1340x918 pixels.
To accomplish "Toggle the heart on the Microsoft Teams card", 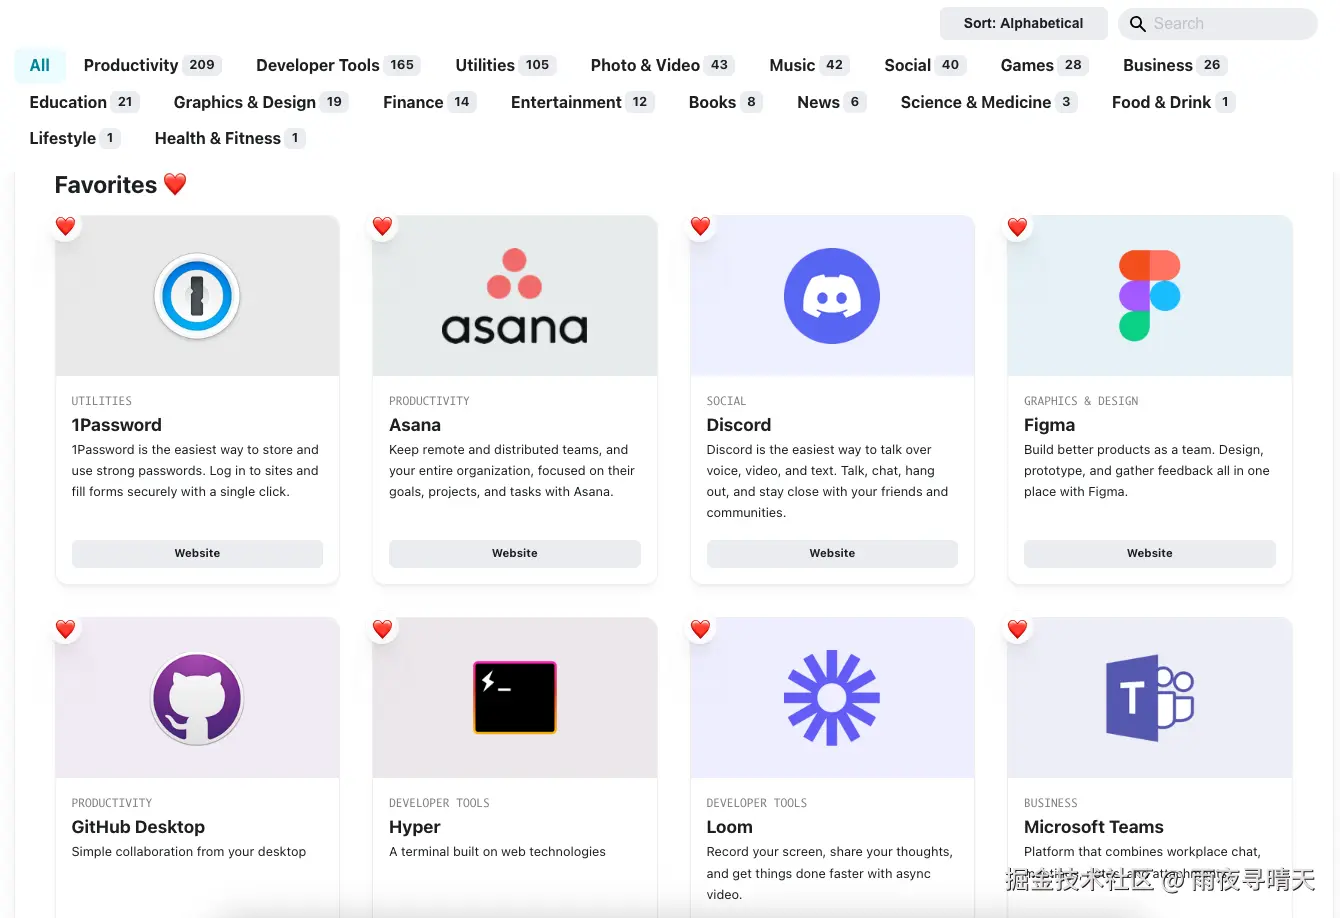I will point(1017,629).
